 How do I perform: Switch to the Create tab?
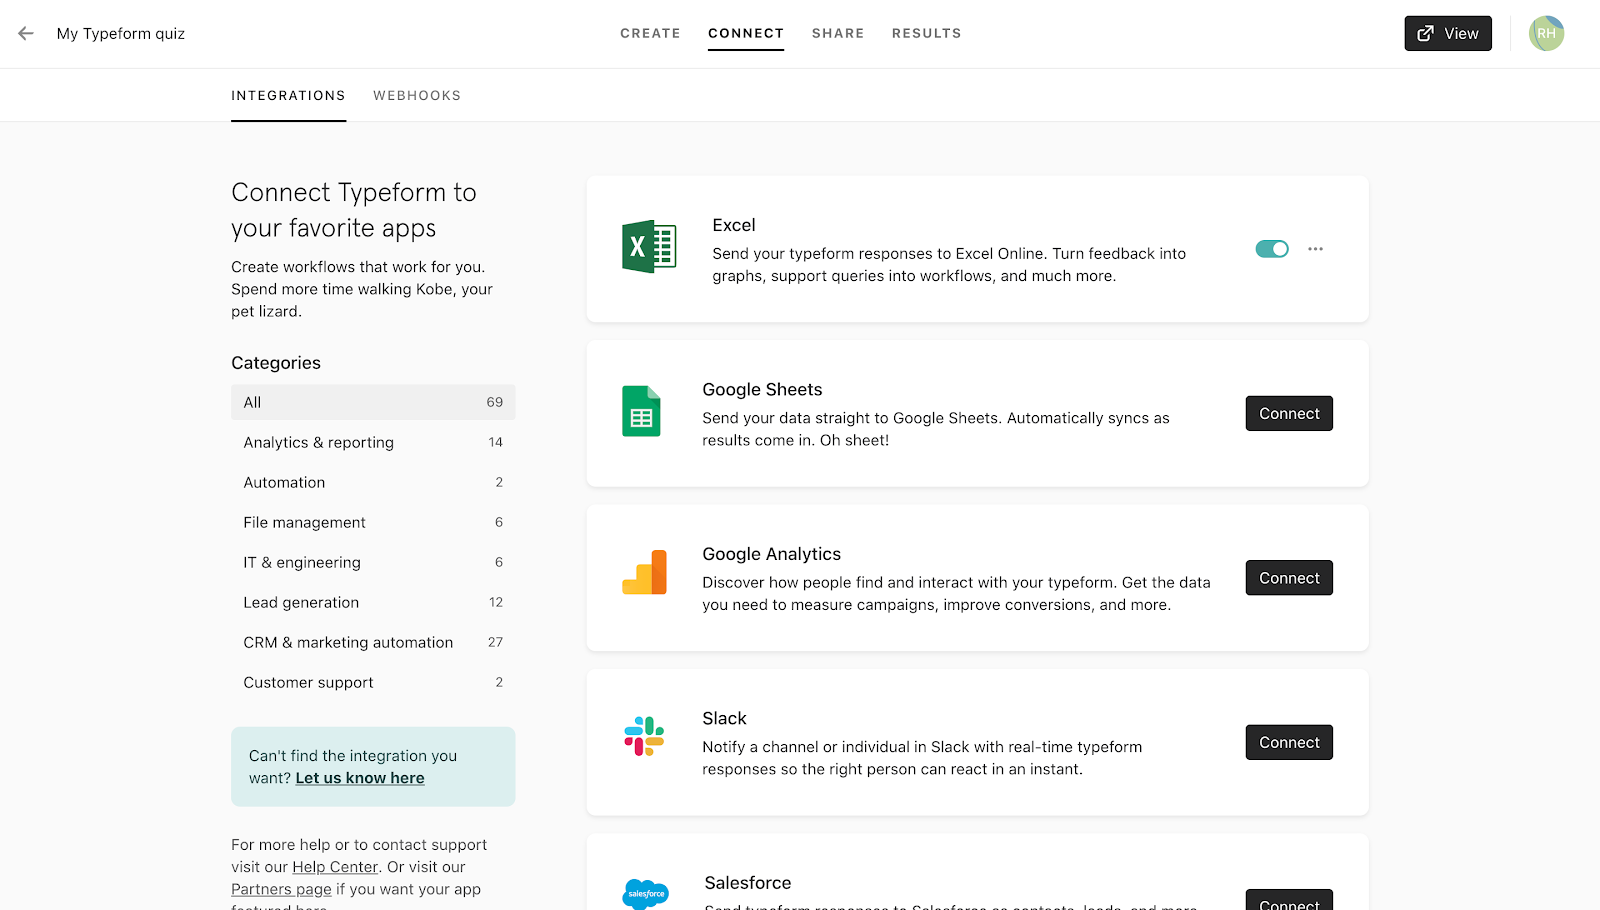click(650, 33)
